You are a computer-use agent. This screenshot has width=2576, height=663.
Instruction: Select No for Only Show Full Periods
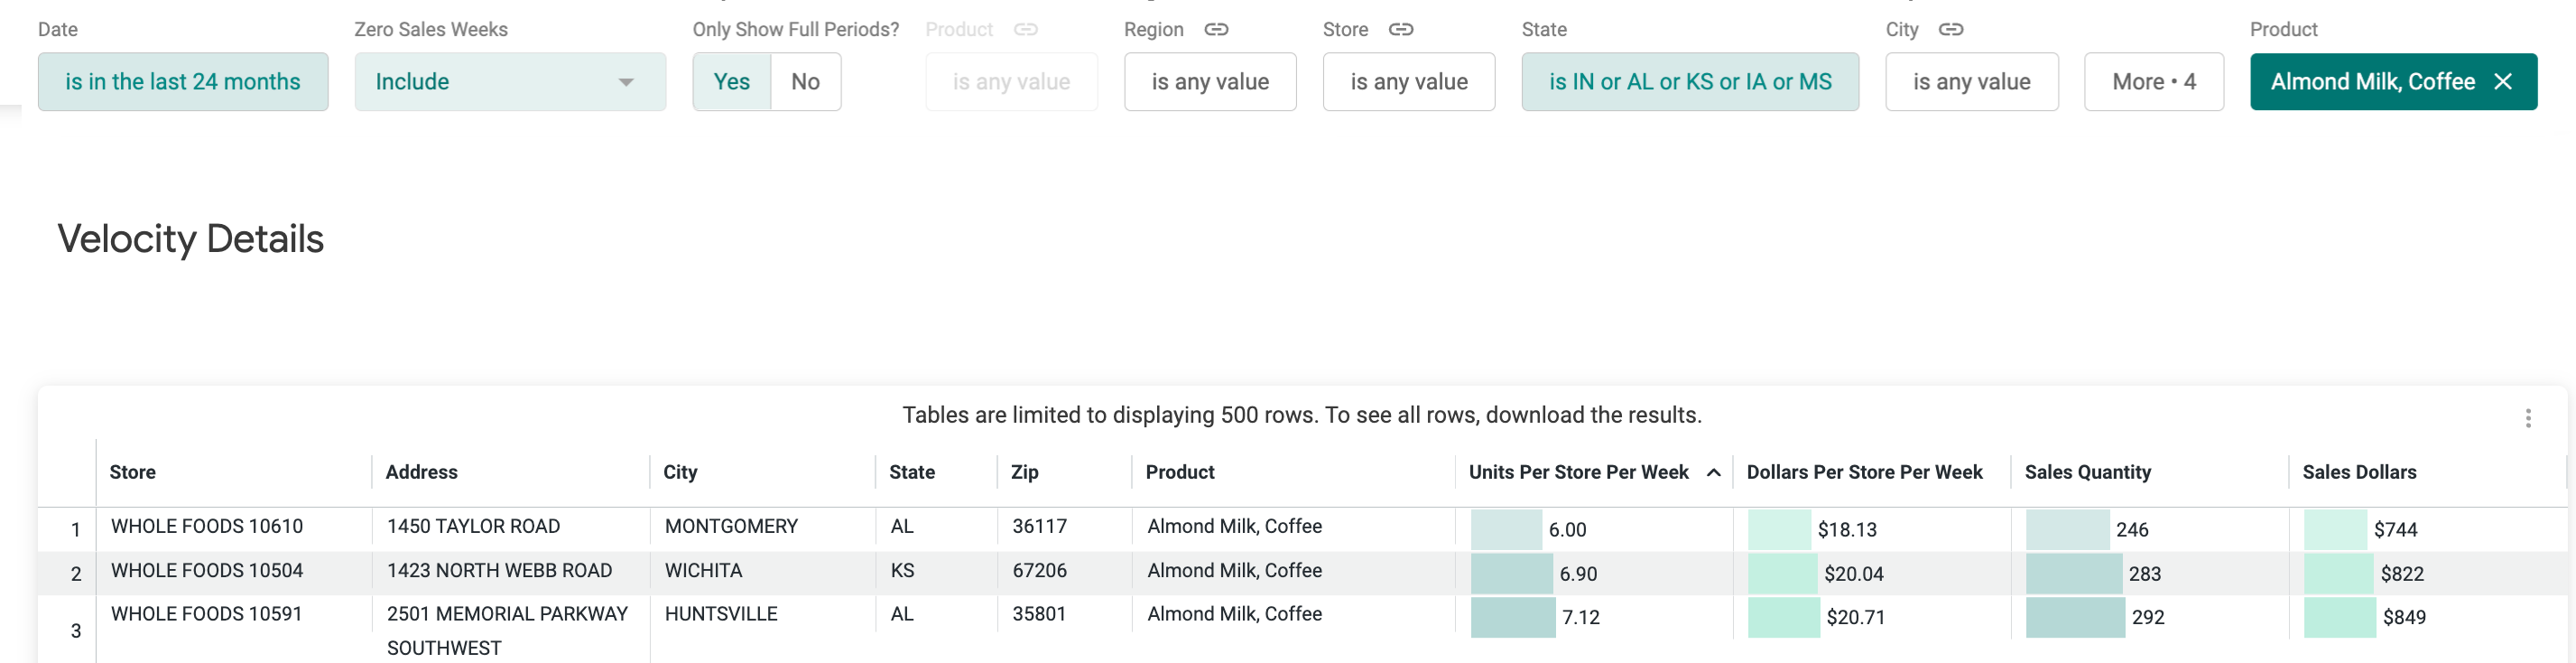pos(805,82)
